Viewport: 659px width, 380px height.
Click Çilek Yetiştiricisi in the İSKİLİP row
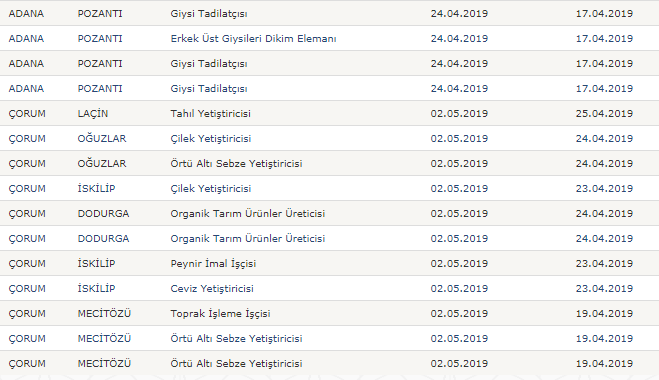tap(211, 188)
